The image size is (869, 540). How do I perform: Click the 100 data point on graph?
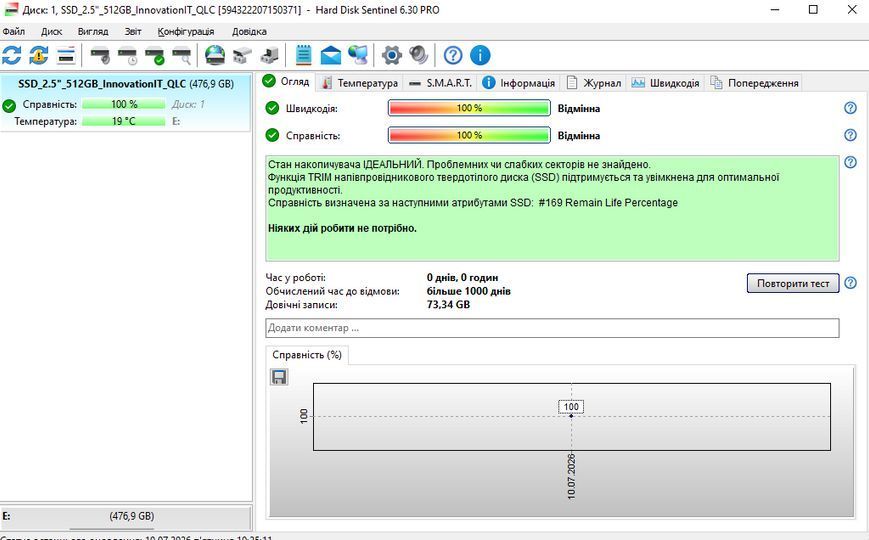[x=571, y=416]
